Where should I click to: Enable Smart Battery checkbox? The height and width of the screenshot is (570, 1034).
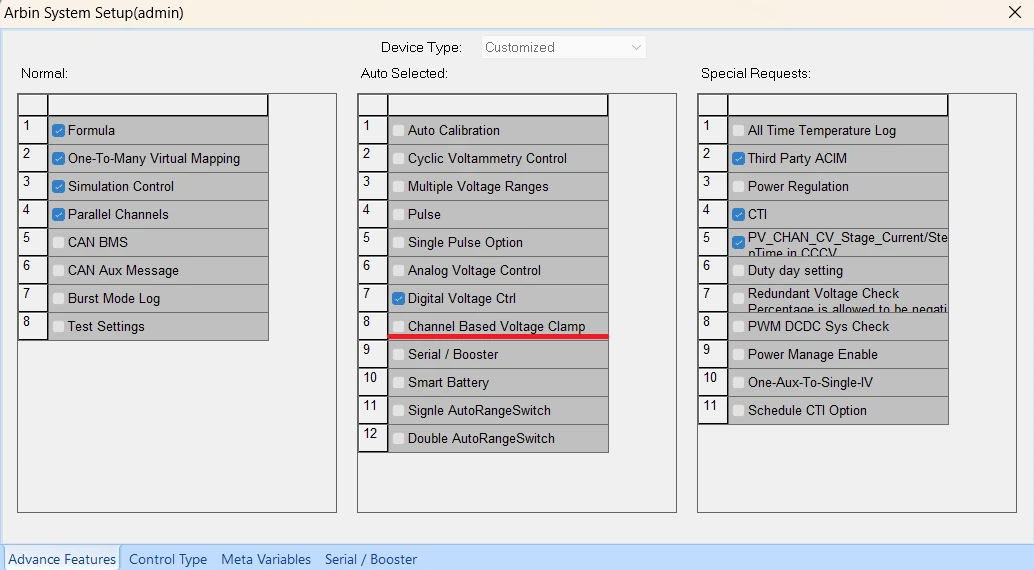398,382
